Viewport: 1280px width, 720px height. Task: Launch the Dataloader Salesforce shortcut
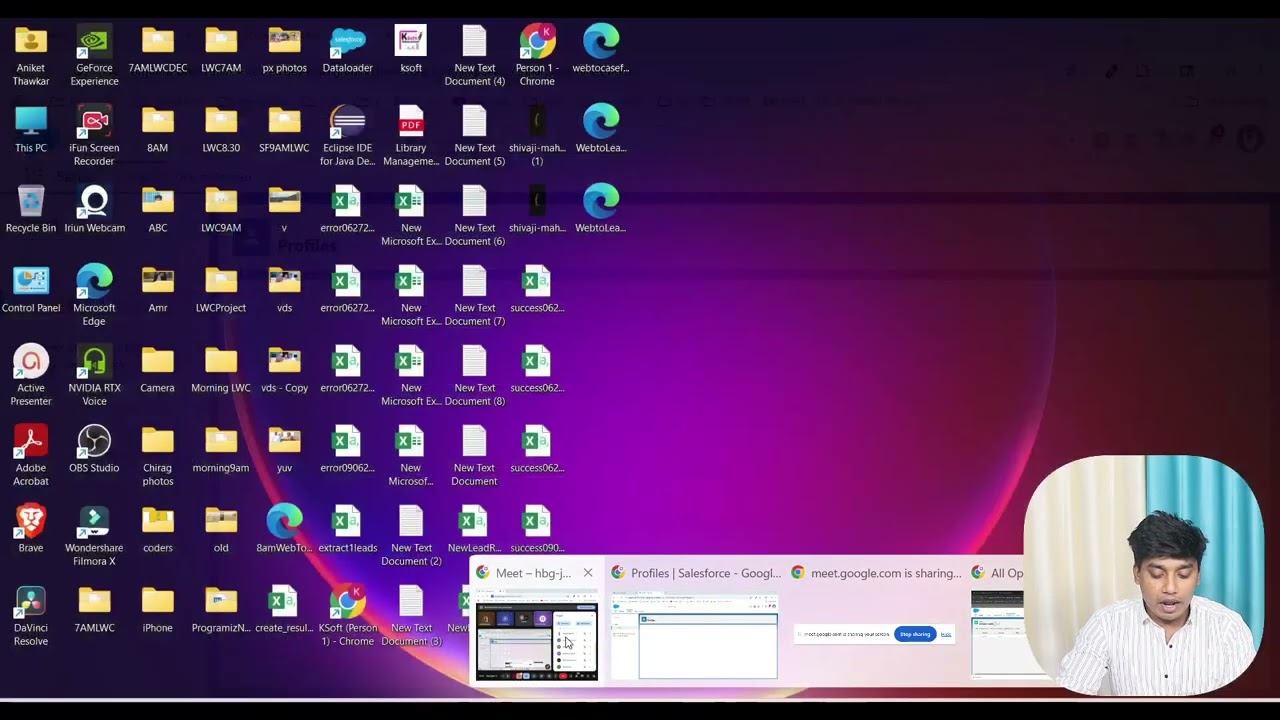coord(347,50)
